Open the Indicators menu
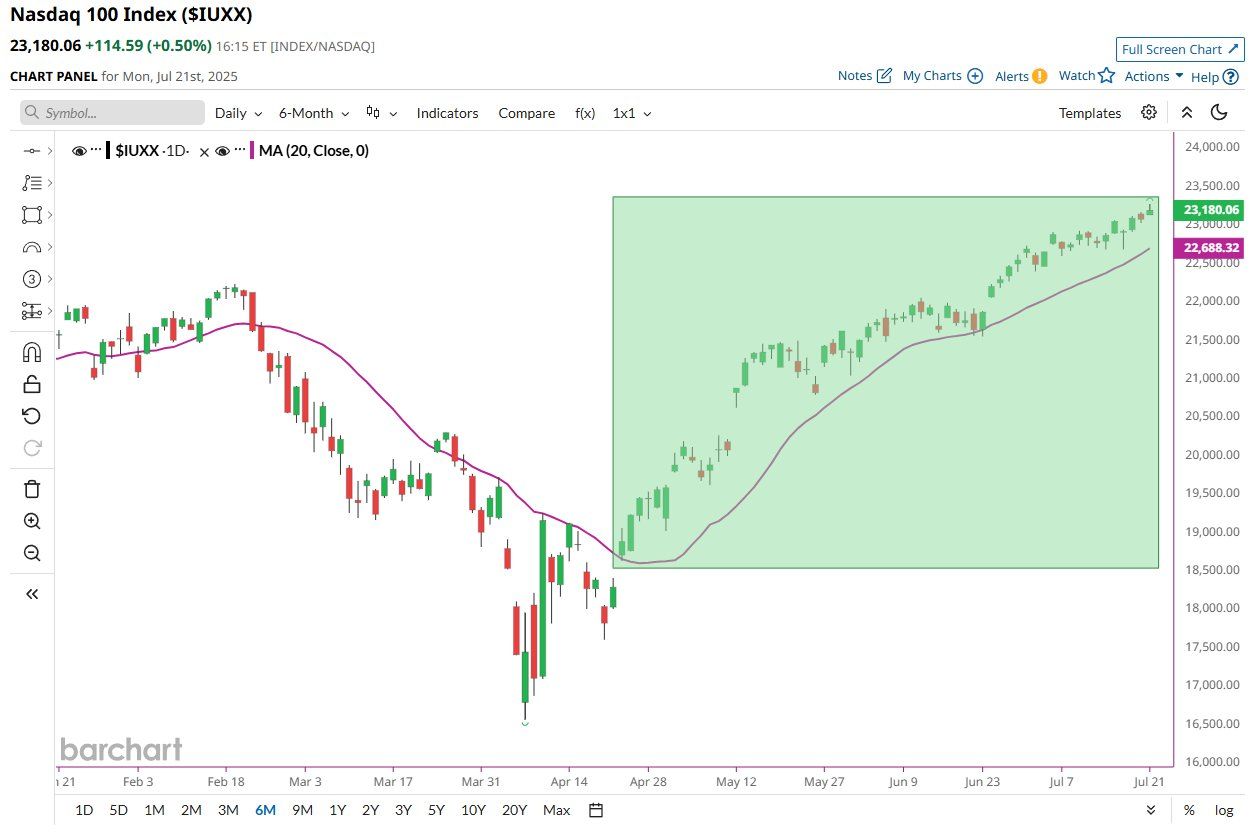 [447, 113]
